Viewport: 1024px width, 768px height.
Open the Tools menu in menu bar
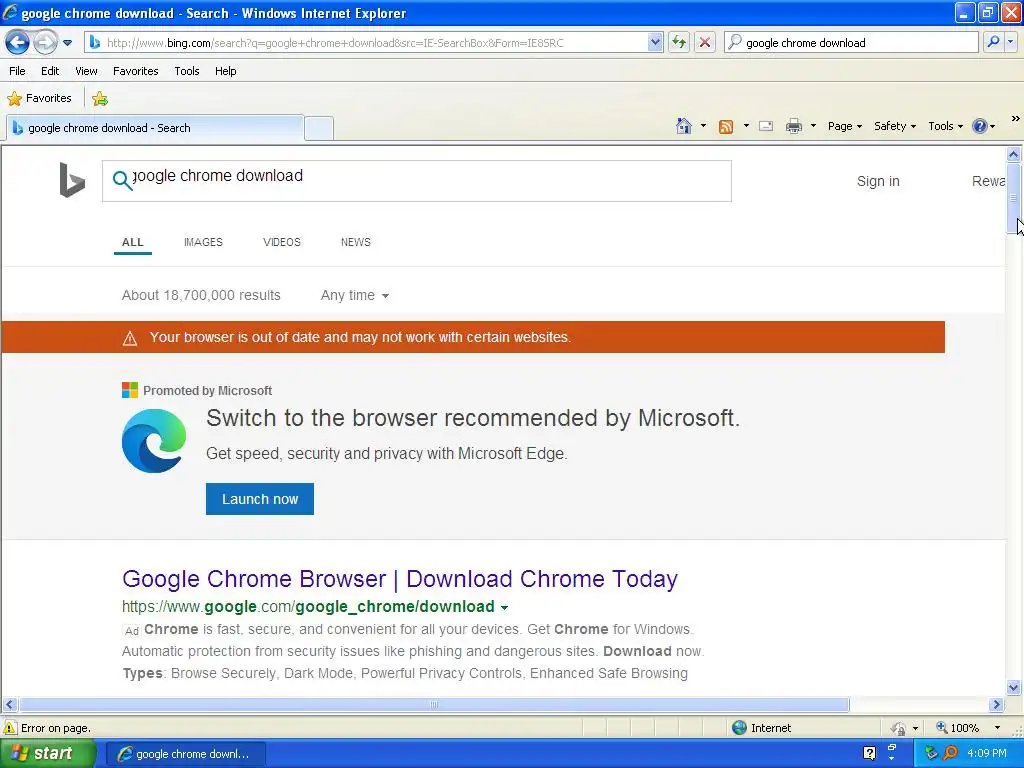pyautogui.click(x=187, y=71)
